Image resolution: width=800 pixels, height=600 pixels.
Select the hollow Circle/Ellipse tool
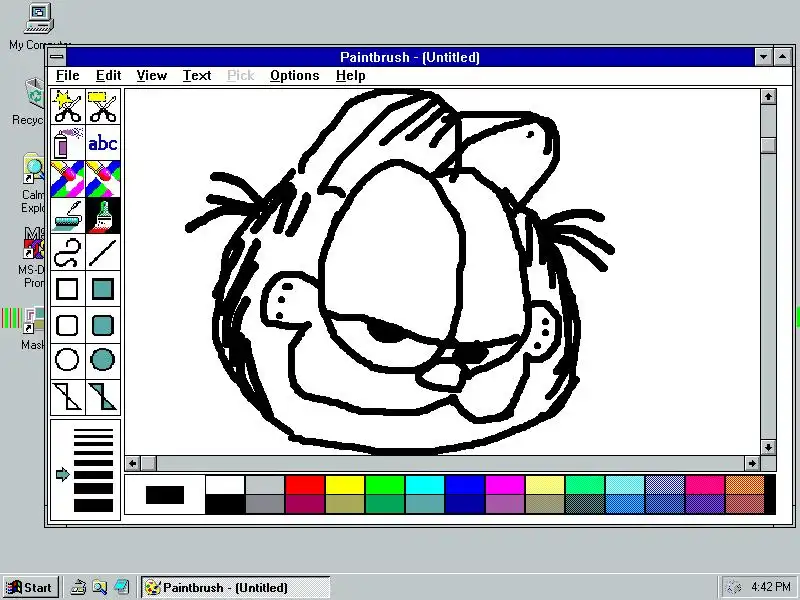pos(68,361)
